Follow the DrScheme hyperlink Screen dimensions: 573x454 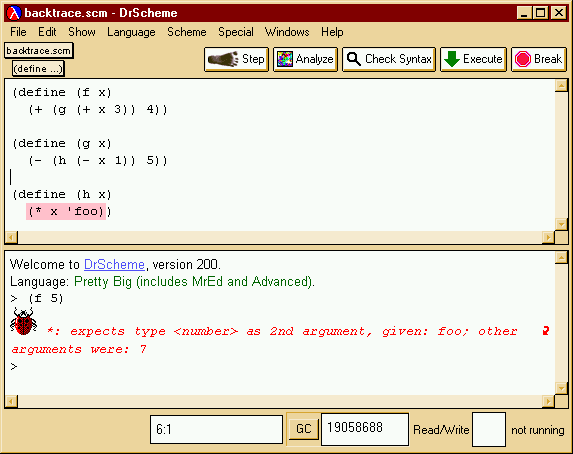[114, 264]
